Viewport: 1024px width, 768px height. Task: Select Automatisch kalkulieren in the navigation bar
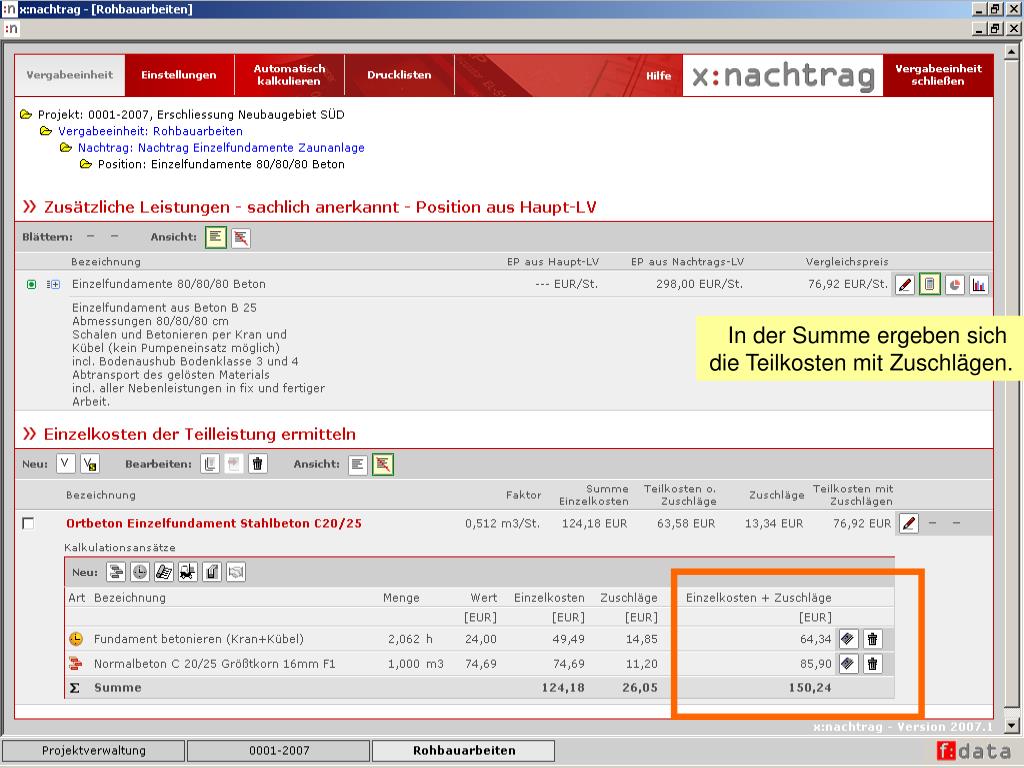coord(289,75)
